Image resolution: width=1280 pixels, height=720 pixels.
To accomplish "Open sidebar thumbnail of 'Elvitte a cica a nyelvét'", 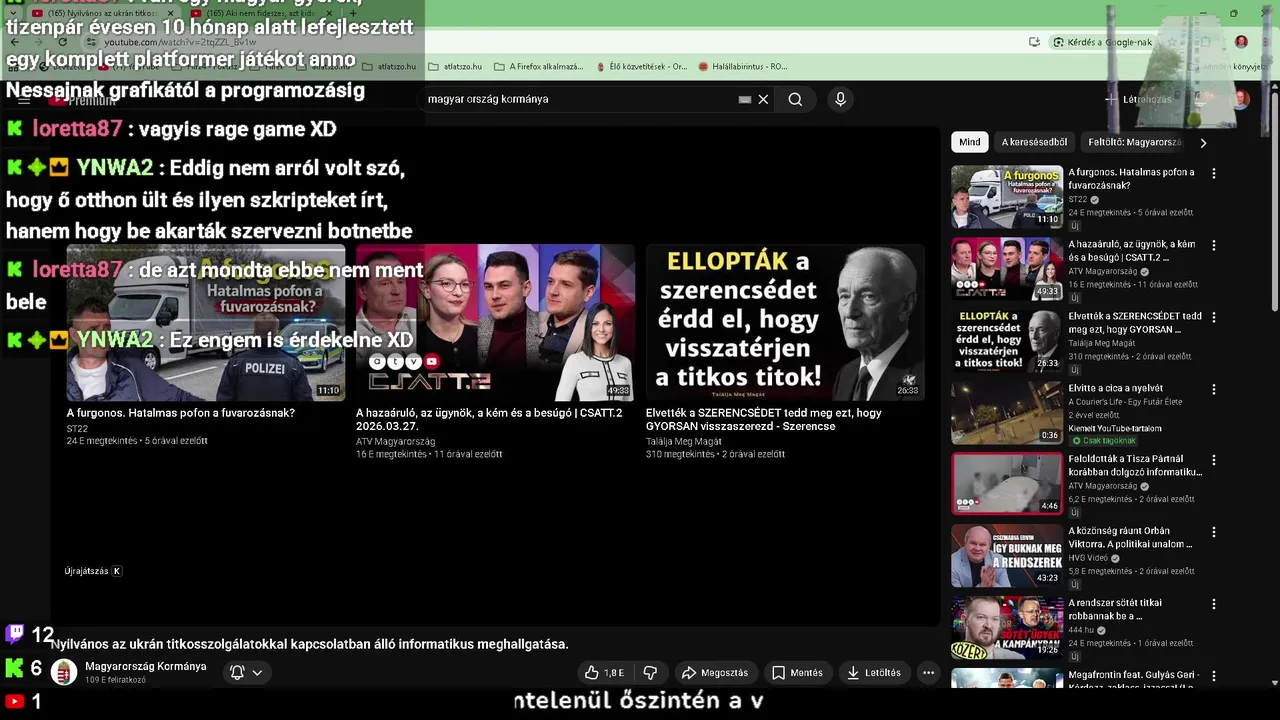I will click(1007, 413).
